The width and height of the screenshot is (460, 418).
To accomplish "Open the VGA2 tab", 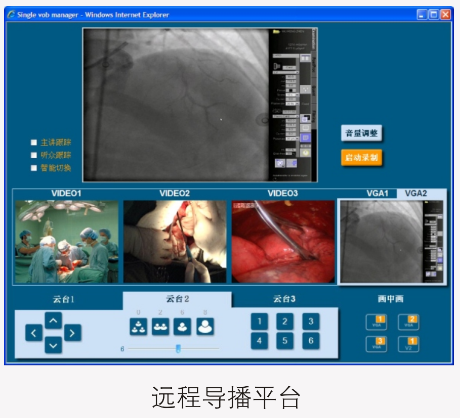I will [x=416, y=193].
